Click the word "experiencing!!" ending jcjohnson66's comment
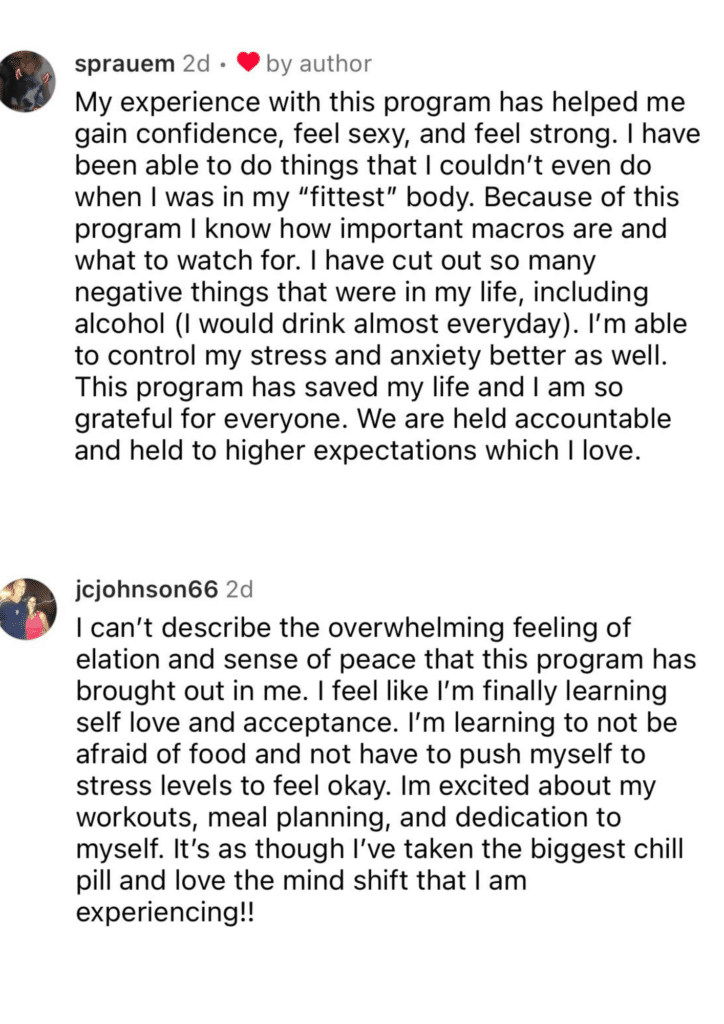 click(x=165, y=912)
